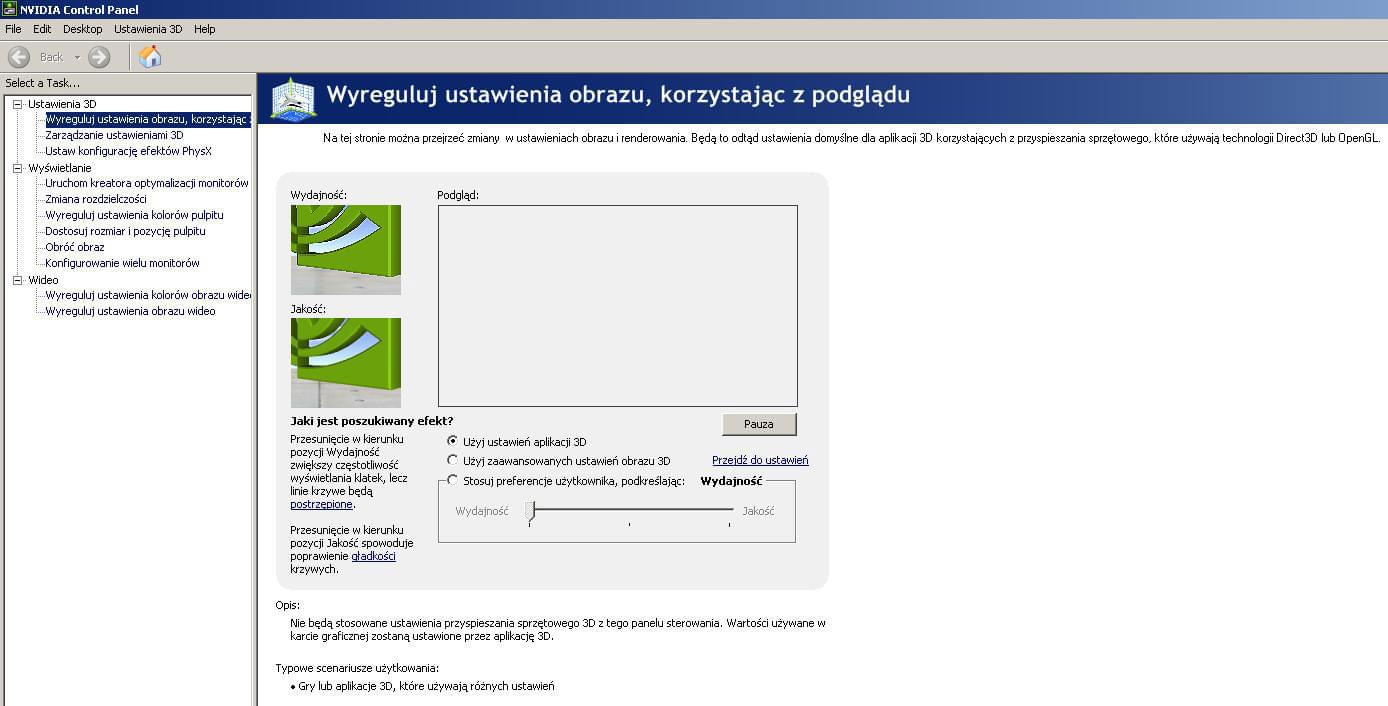
Task: Open the Back history dropdown arrow
Action: tap(77, 57)
